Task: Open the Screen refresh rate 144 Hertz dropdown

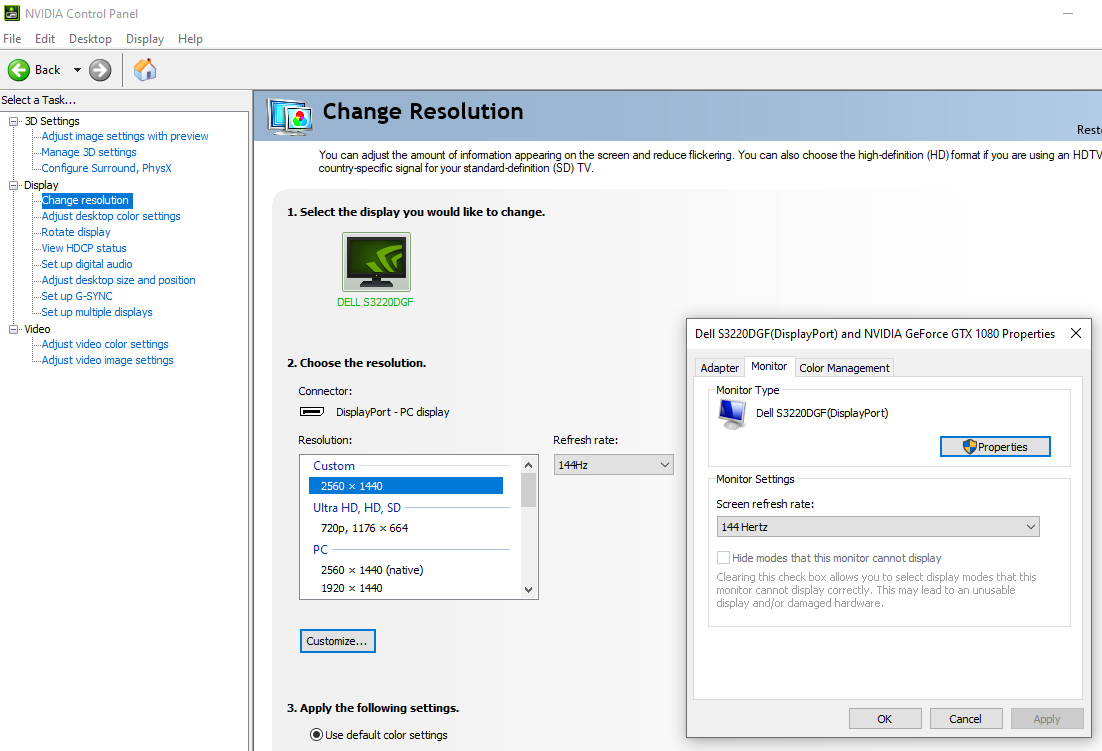Action: point(878,527)
